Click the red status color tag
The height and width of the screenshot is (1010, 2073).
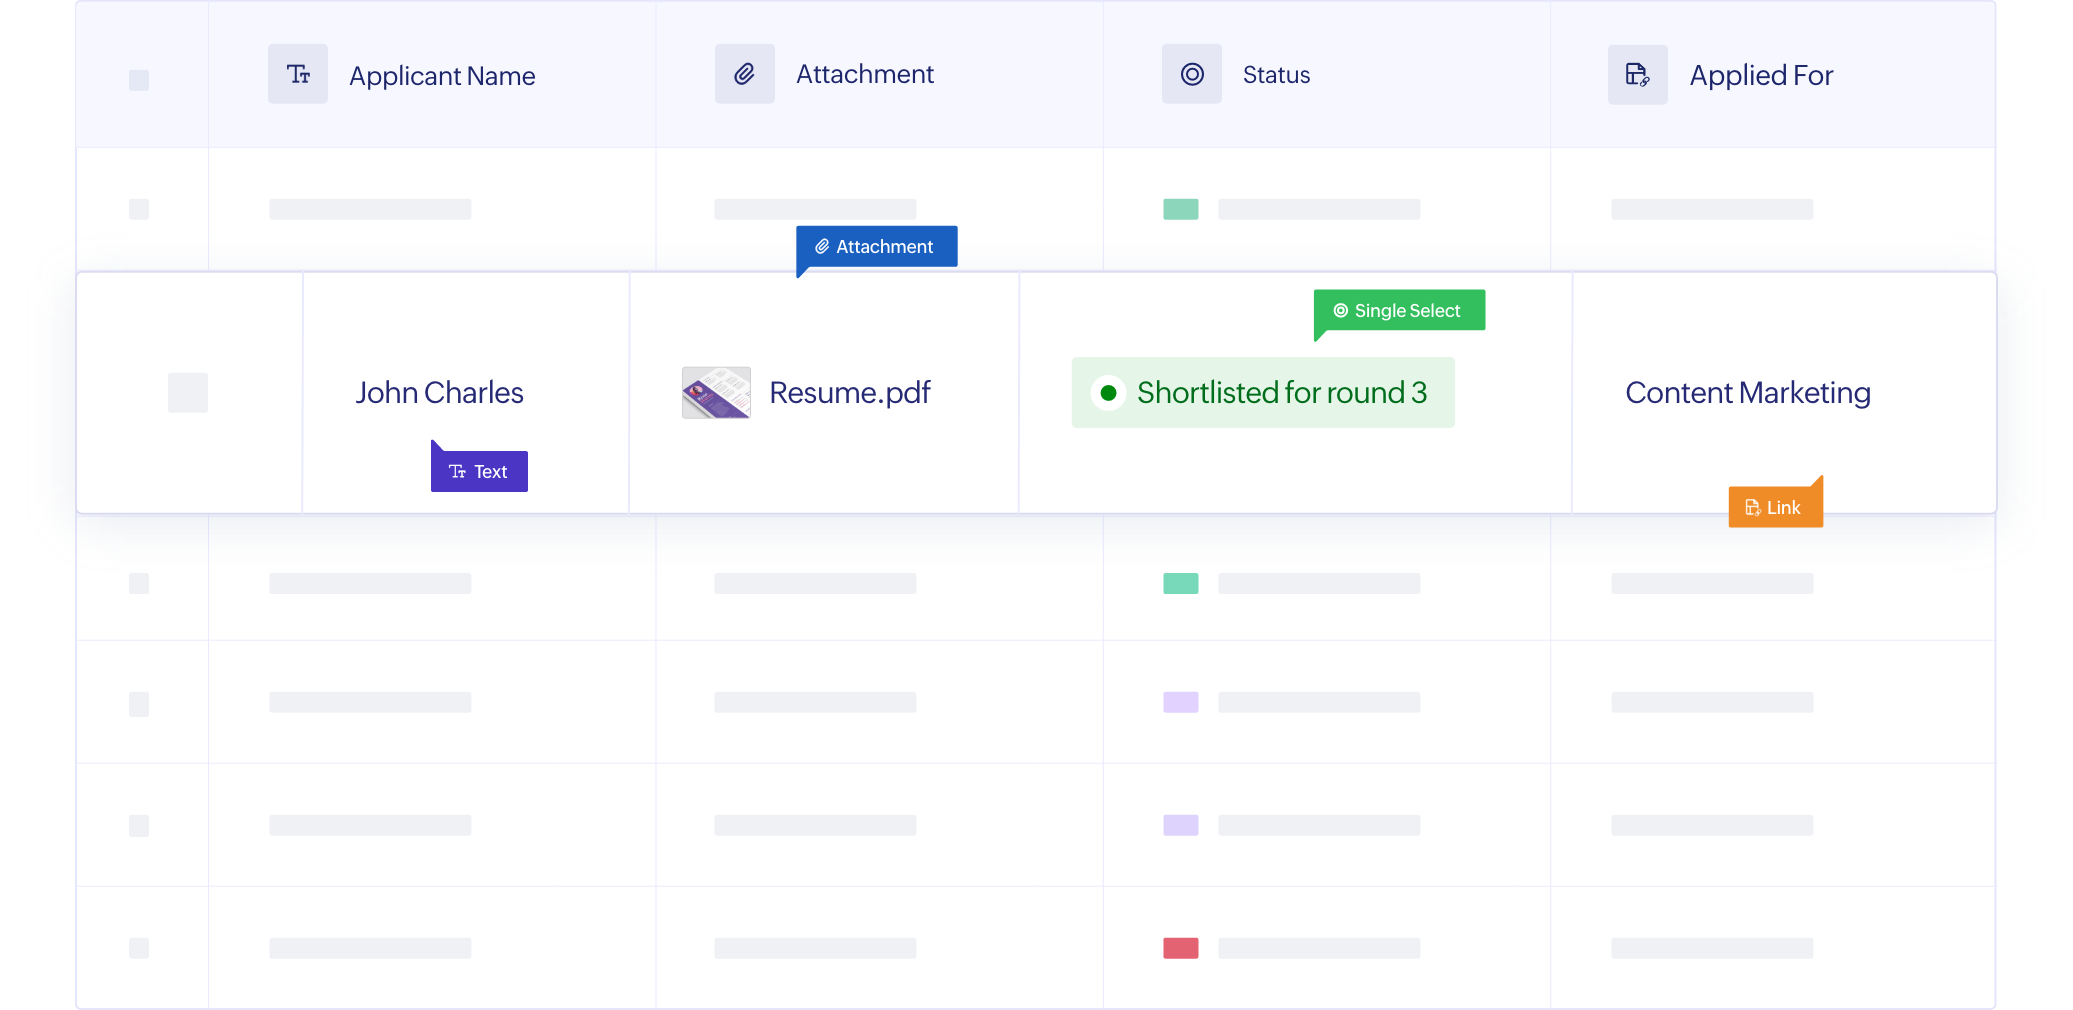tap(1181, 948)
